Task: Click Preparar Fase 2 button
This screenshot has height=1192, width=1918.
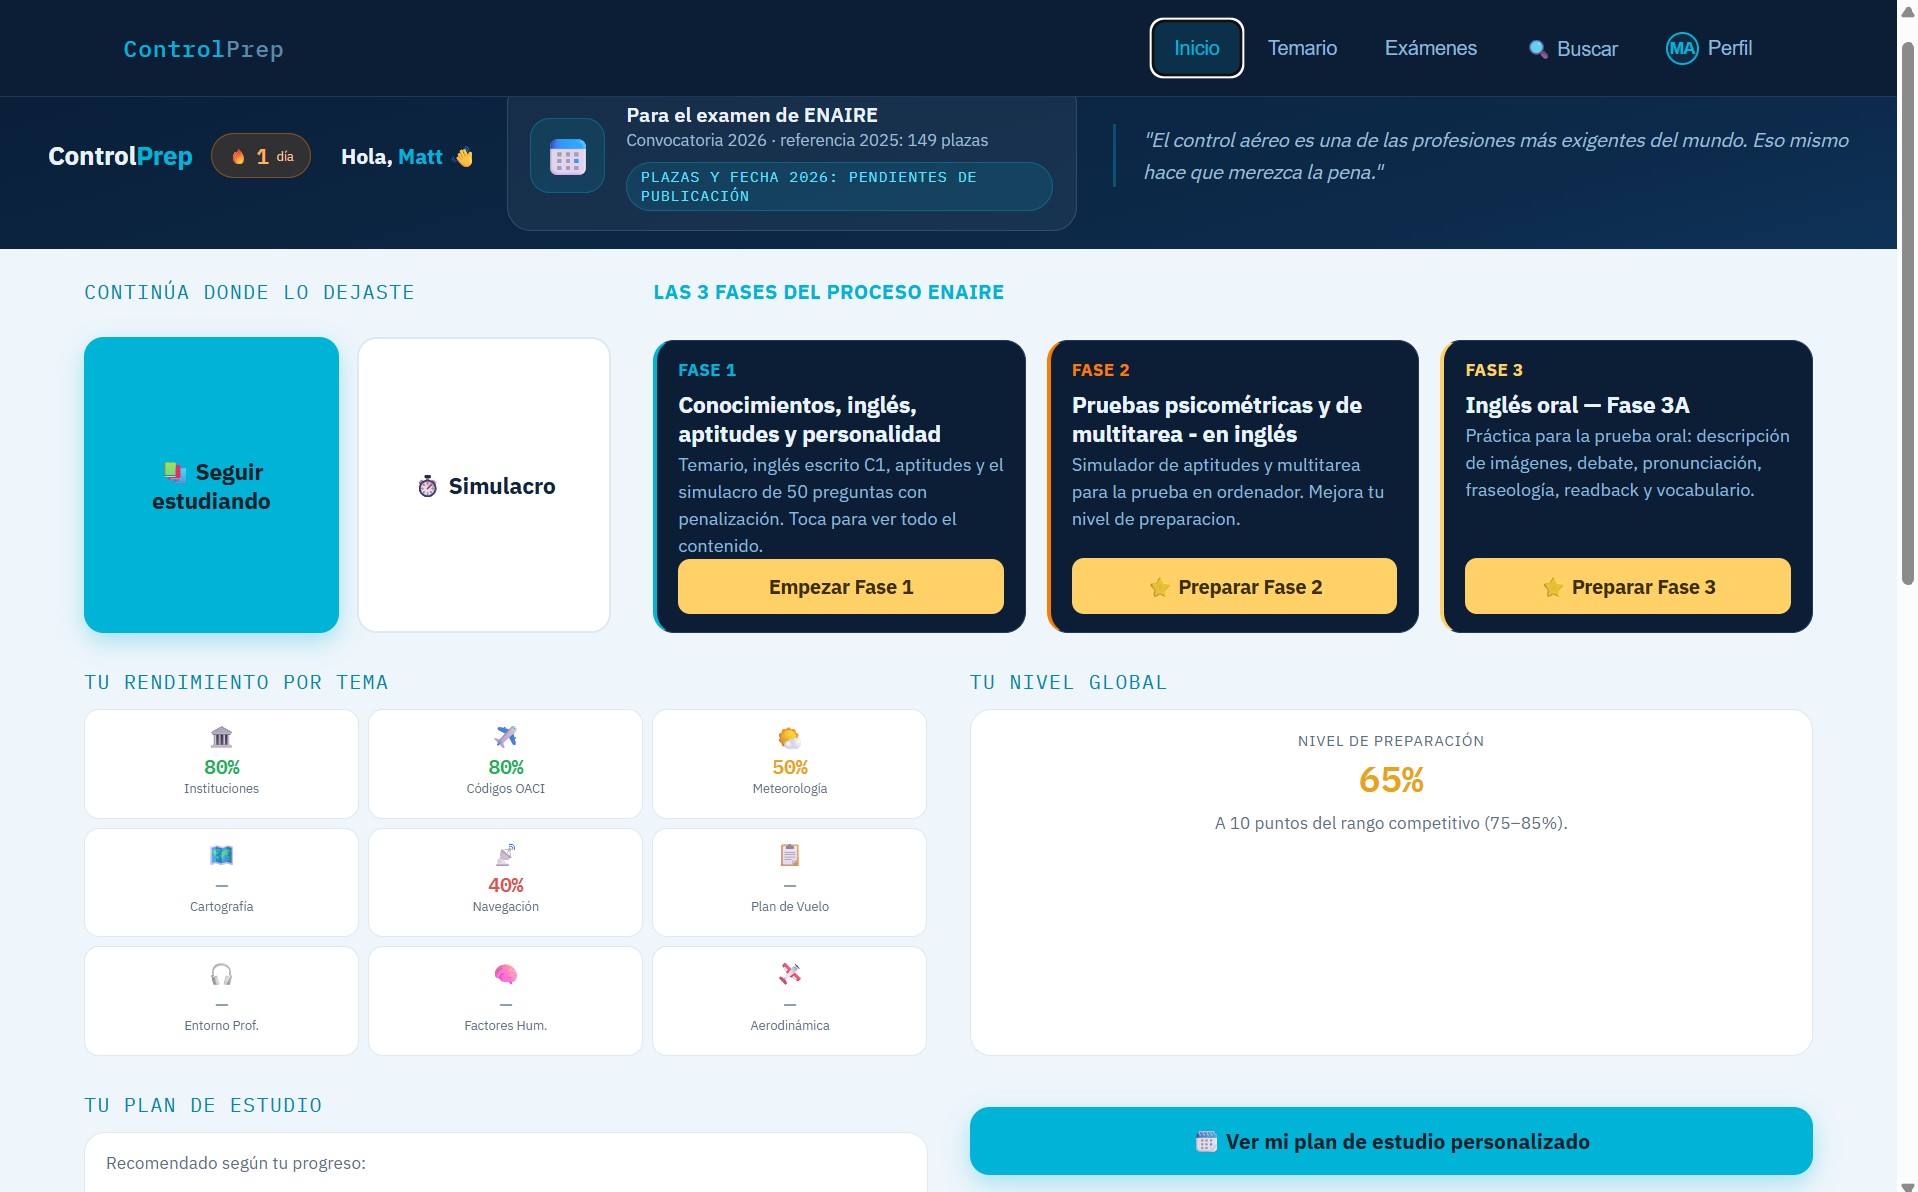Action: 1233,586
